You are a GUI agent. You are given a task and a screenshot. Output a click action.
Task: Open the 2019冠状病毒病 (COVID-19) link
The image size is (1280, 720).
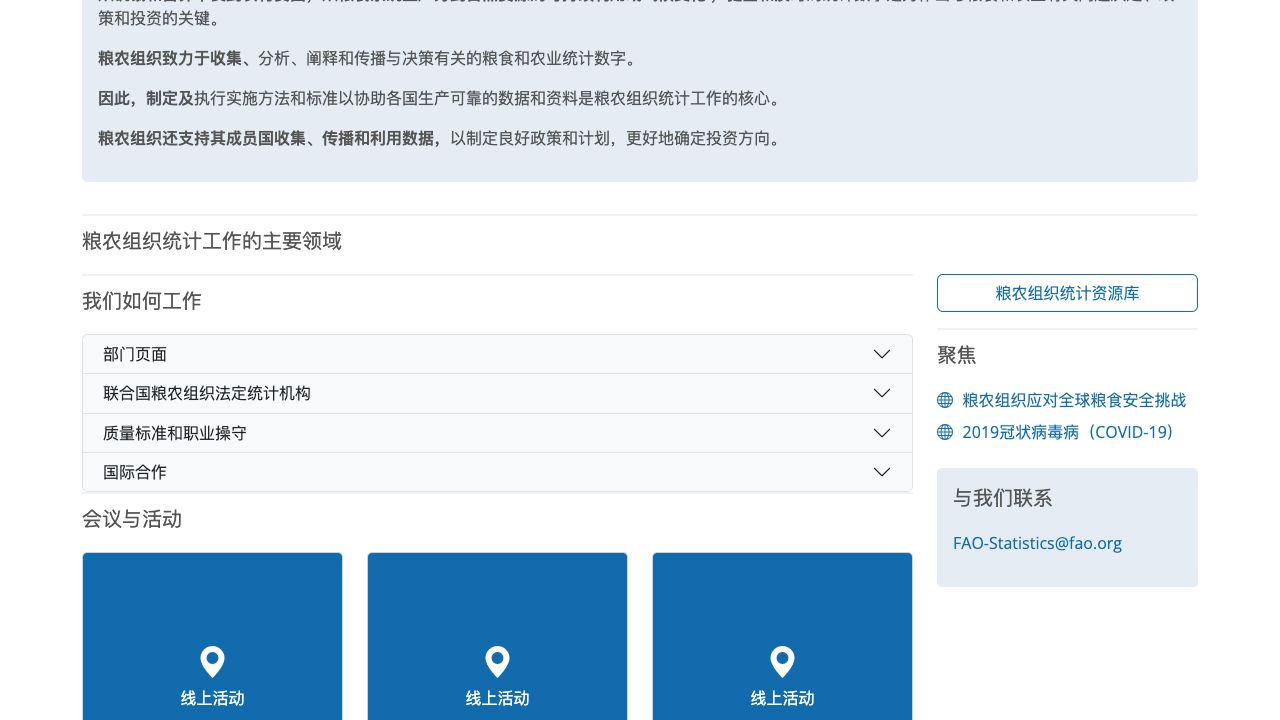click(1067, 432)
